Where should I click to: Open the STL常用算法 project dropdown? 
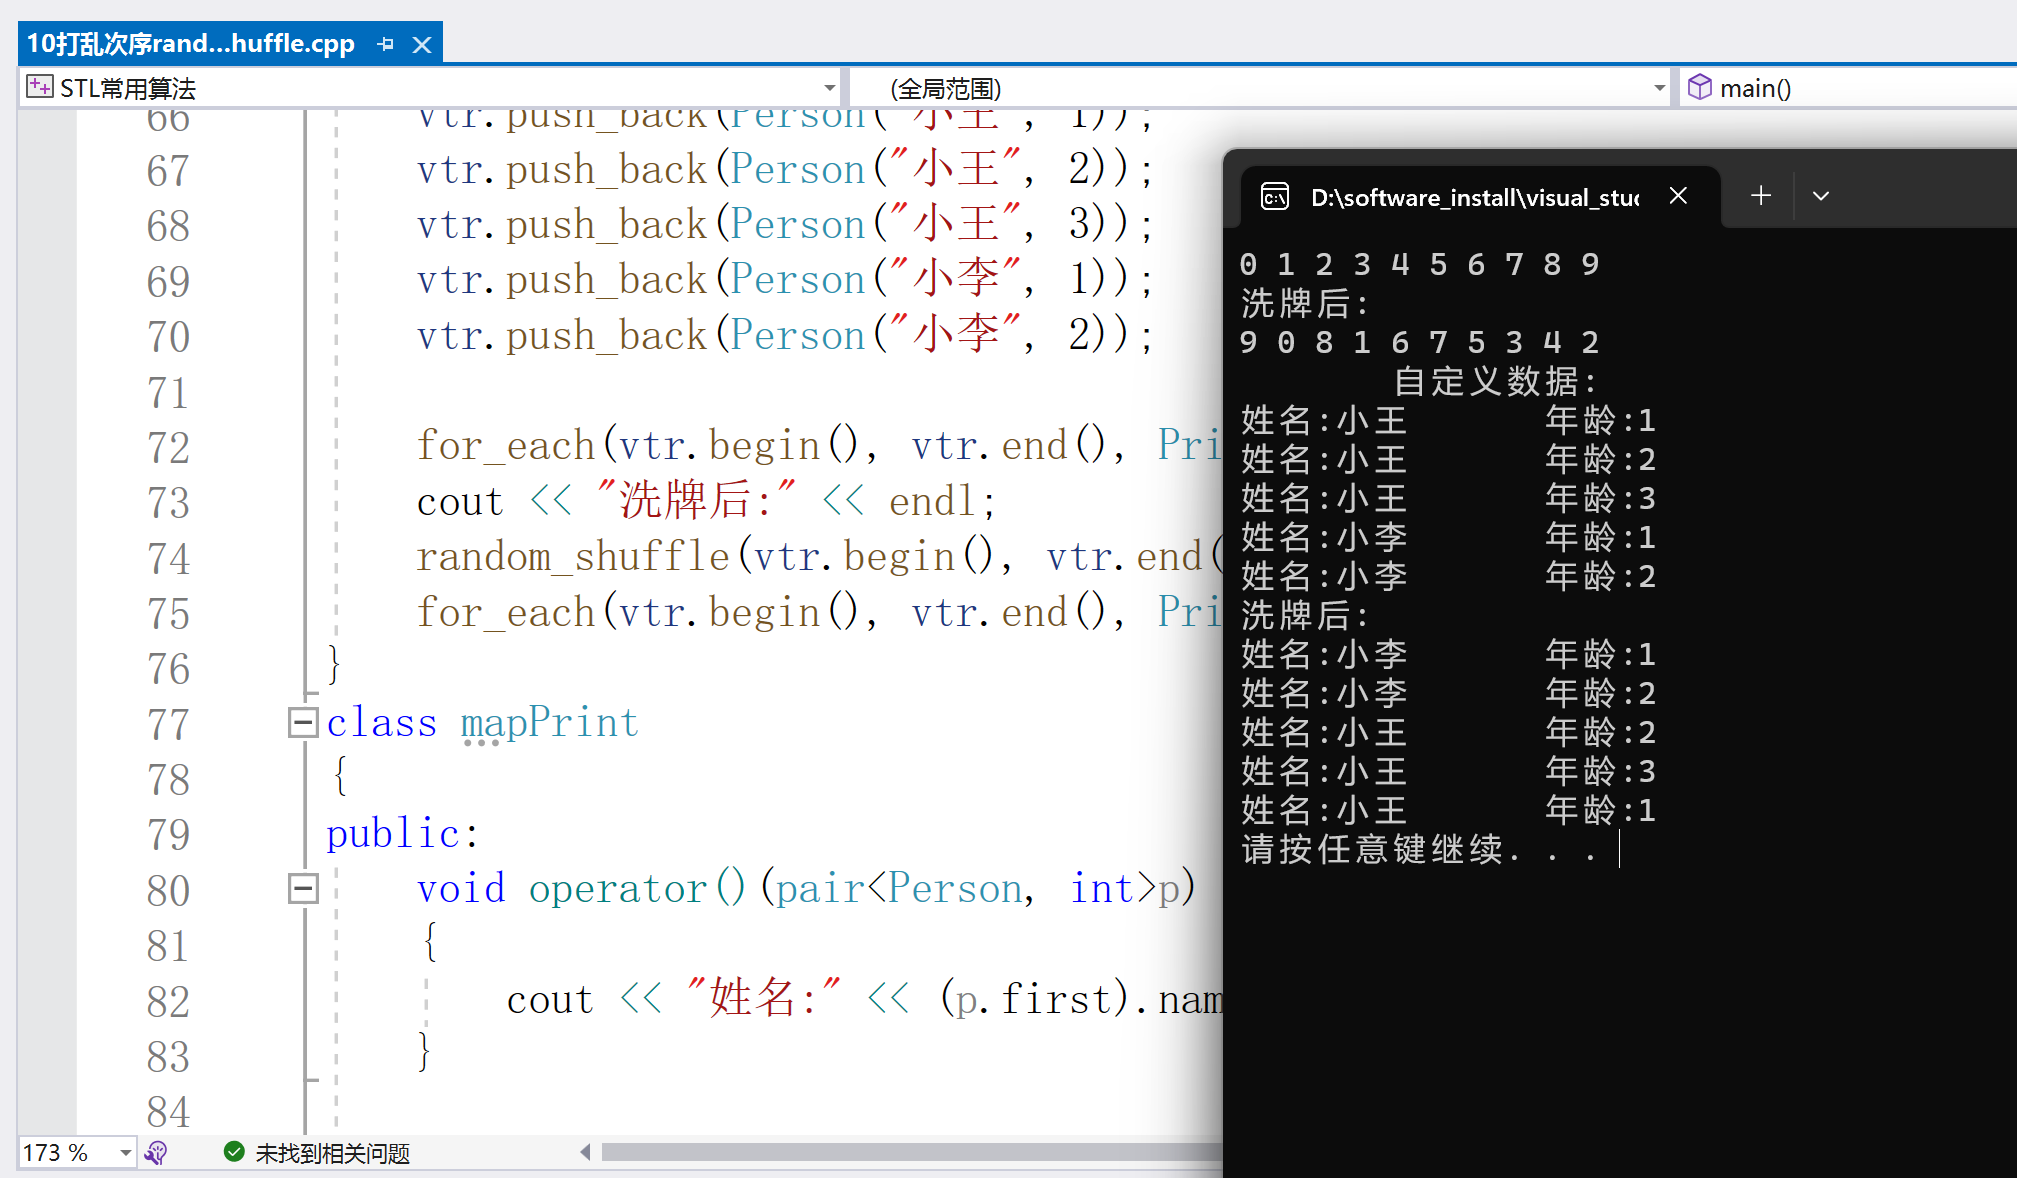click(x=829, y=88)
